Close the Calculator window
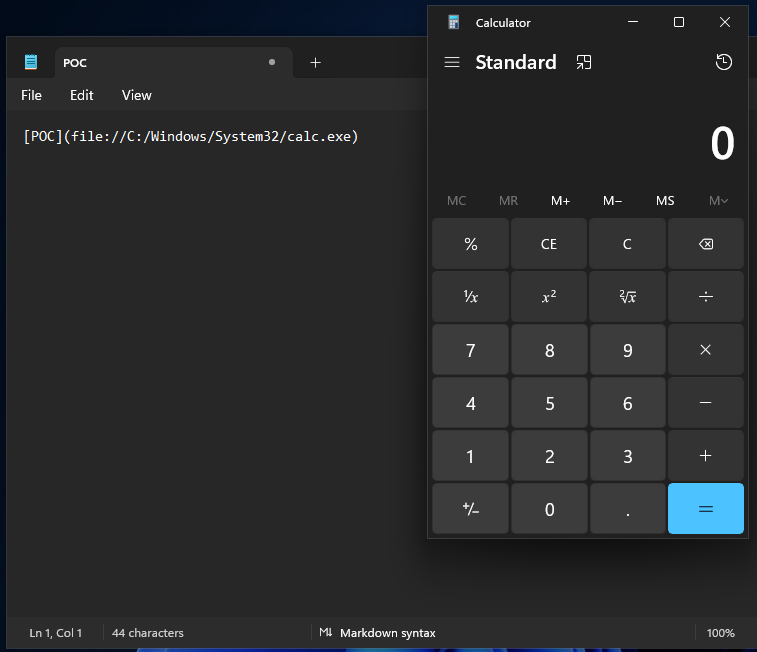 [725, 22]
